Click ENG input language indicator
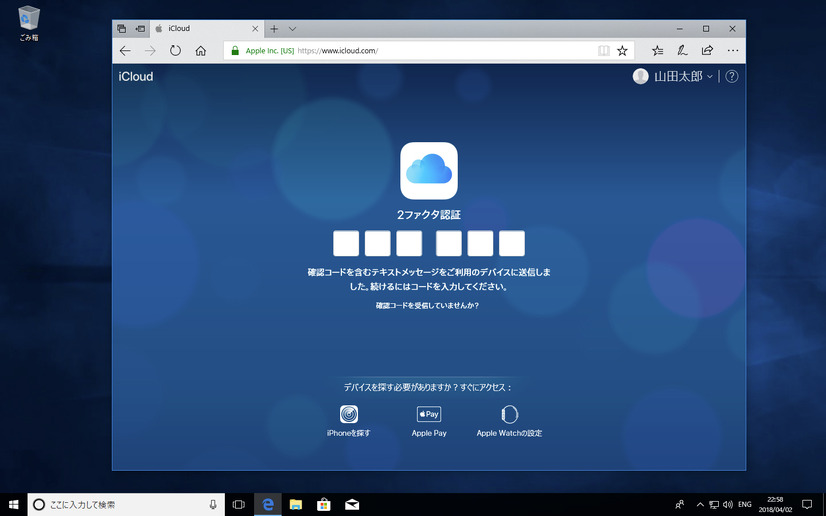826x516 pixels. (744, 504)
